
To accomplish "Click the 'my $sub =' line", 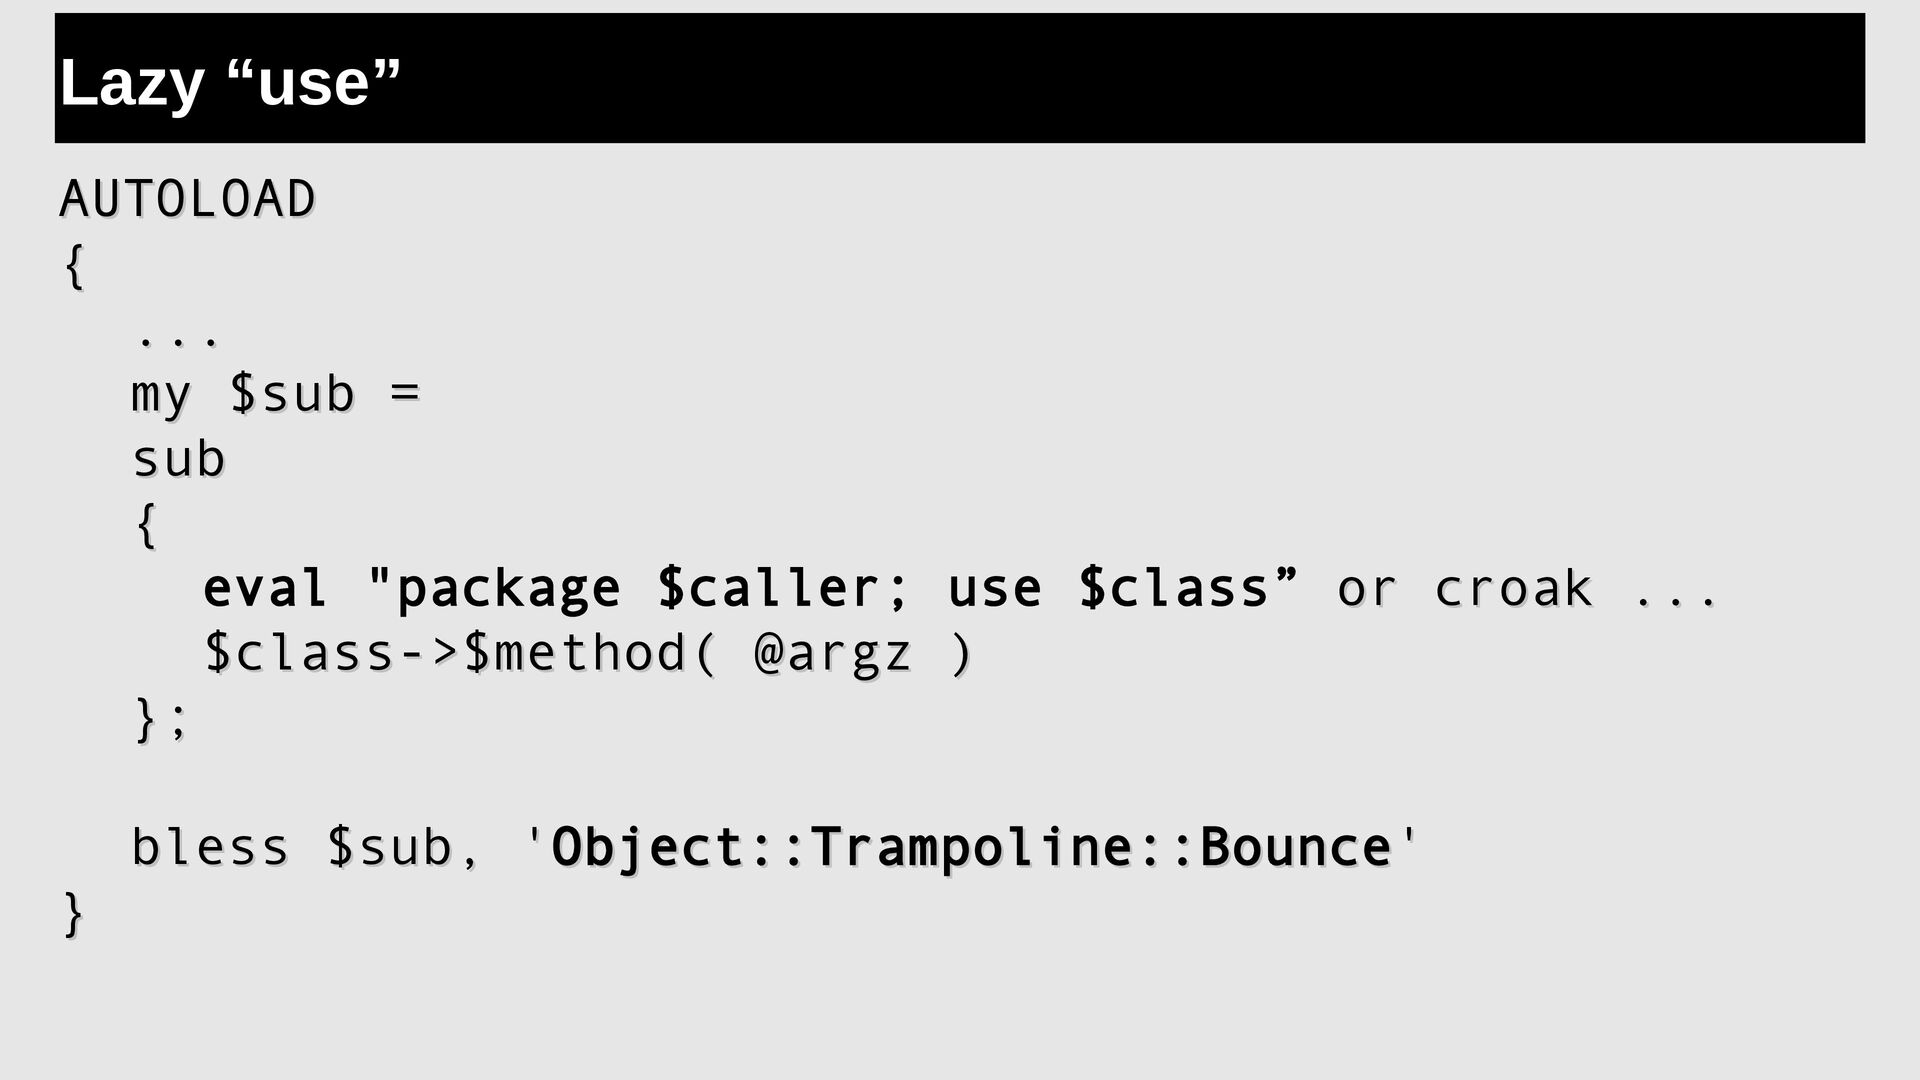I will pos(276,394).
